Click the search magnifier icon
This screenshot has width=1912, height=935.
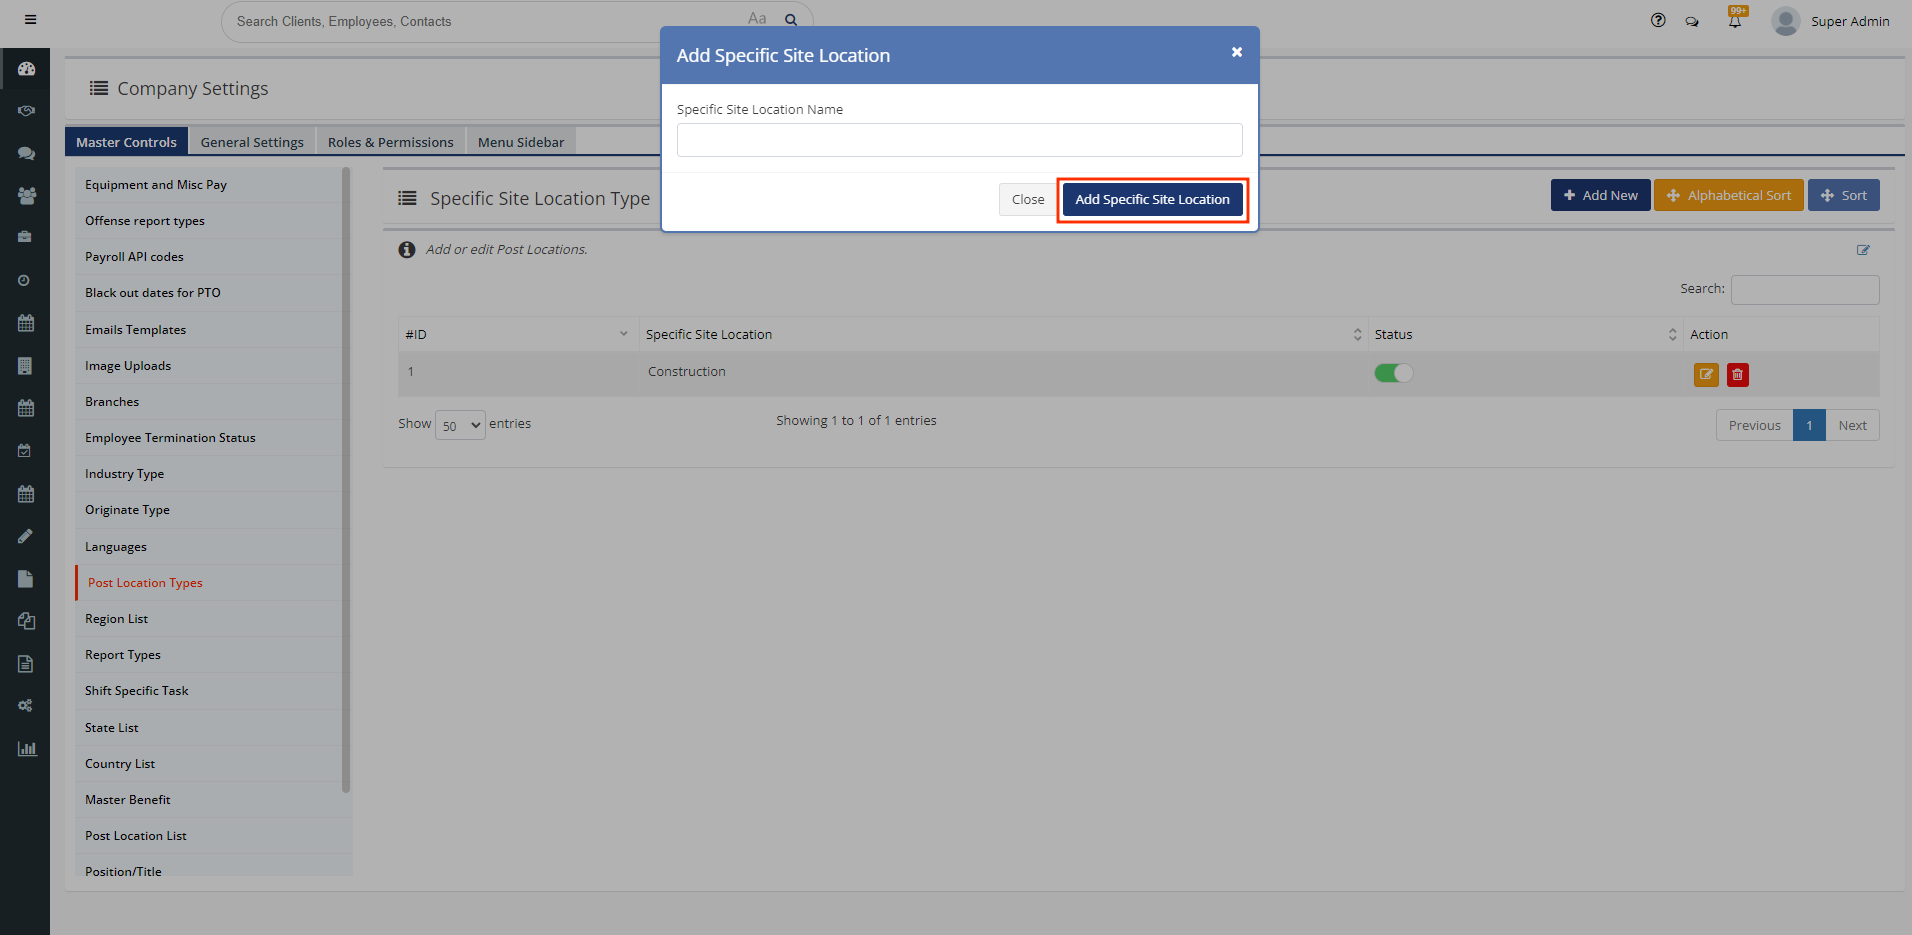791,20
